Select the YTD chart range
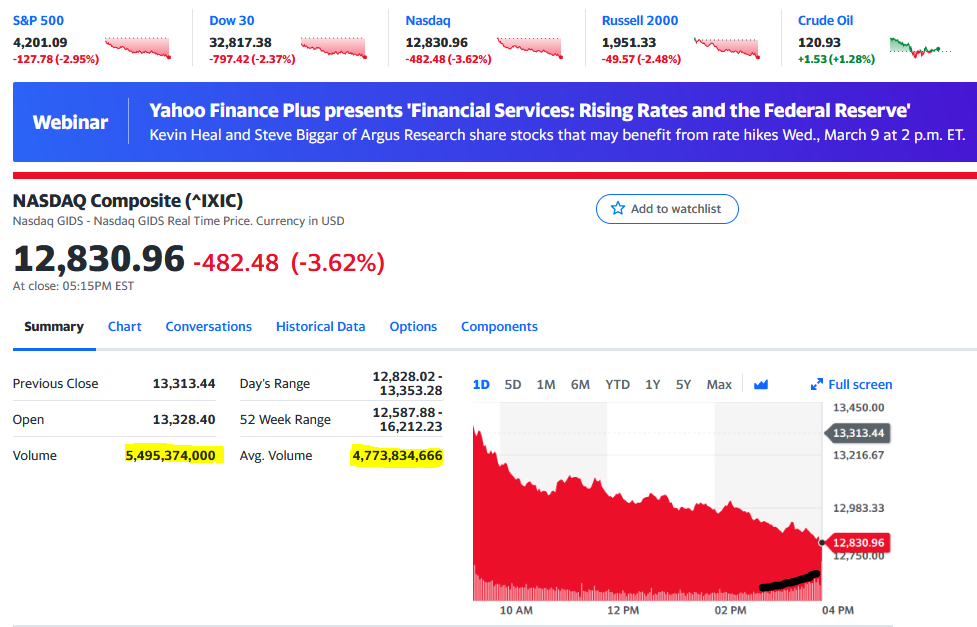 [x=617, y=385]
